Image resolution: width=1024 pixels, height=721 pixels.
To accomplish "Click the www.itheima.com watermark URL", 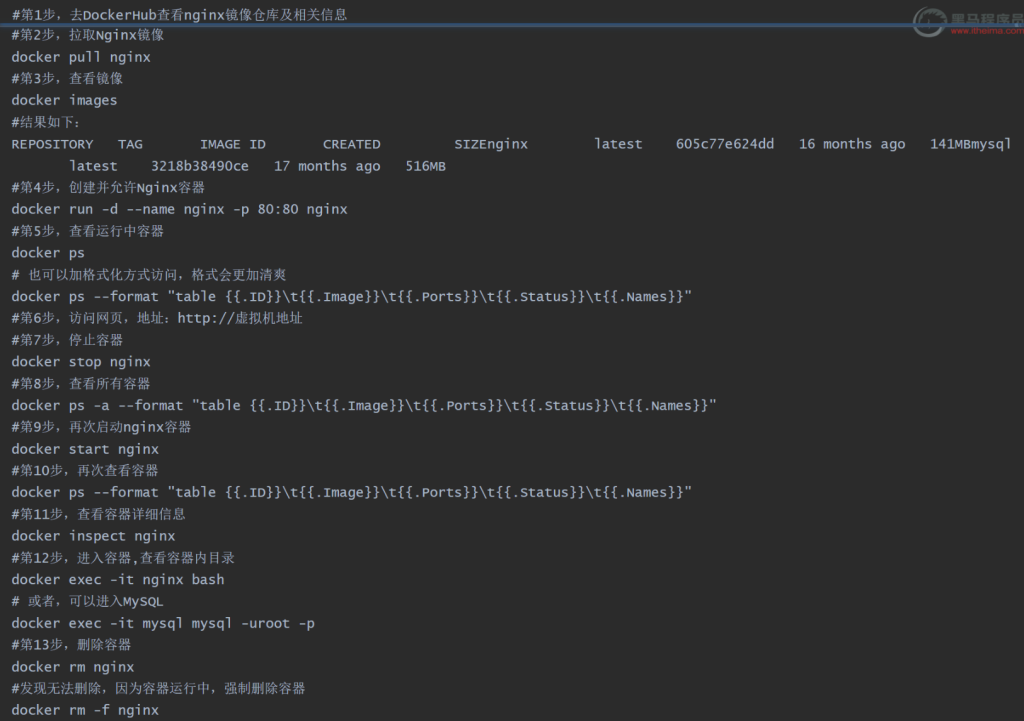I will (x=984, y=31).
